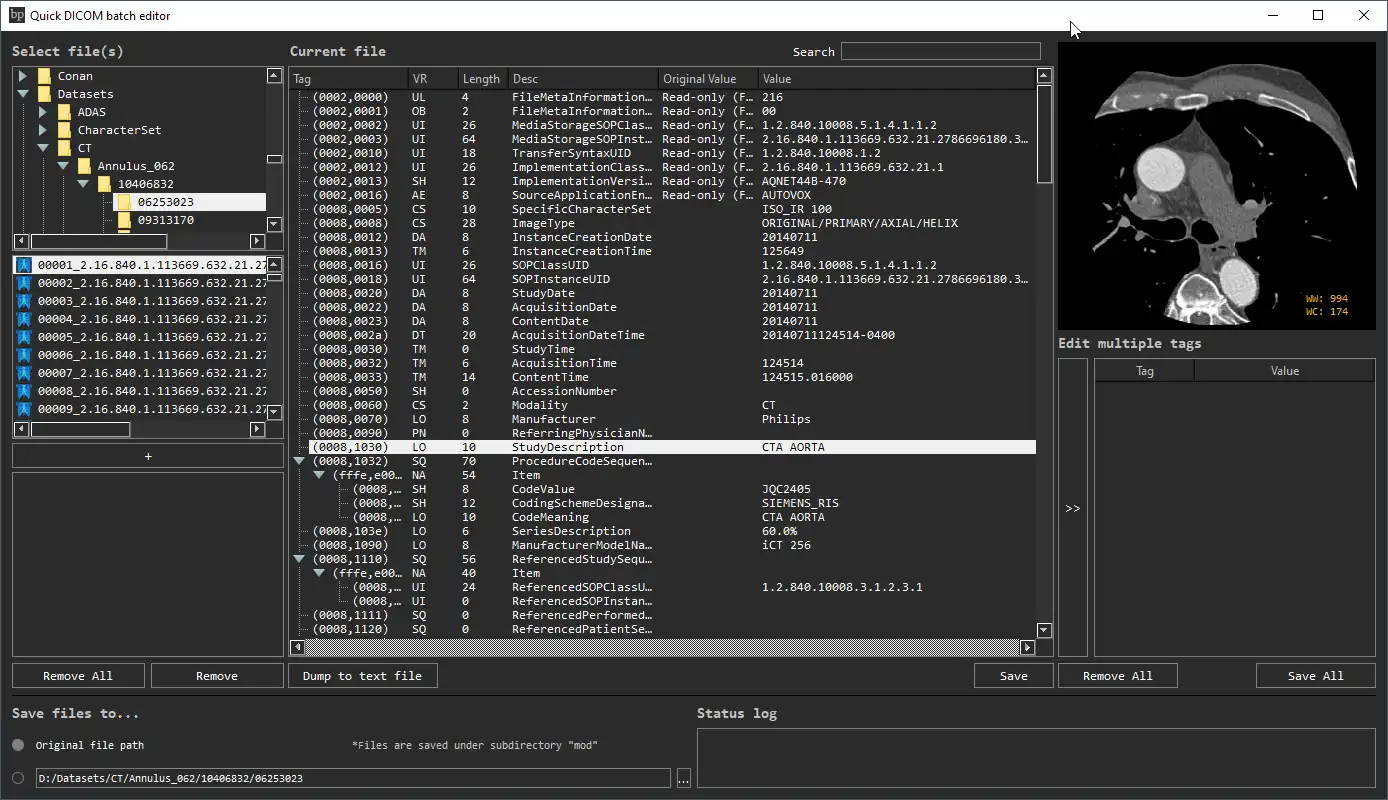Viewport: 1388px width, 800px height.
Task: Select the "Original file path" radio button
Action: coord(16,744)
